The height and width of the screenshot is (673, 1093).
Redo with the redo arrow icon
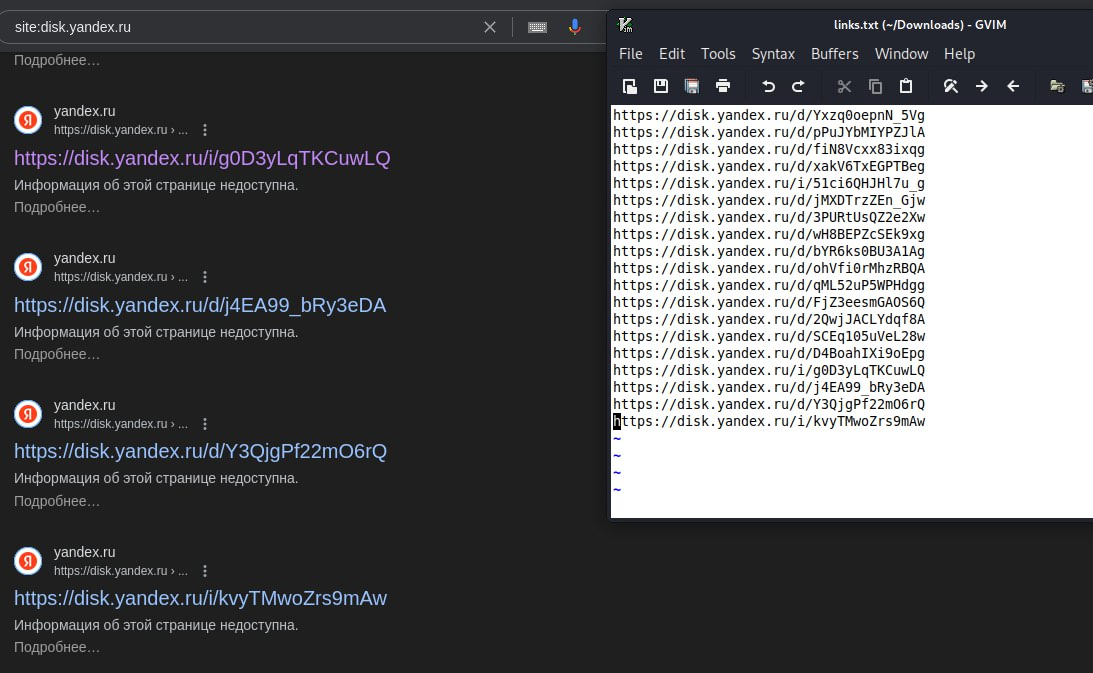tap(799, 86)
